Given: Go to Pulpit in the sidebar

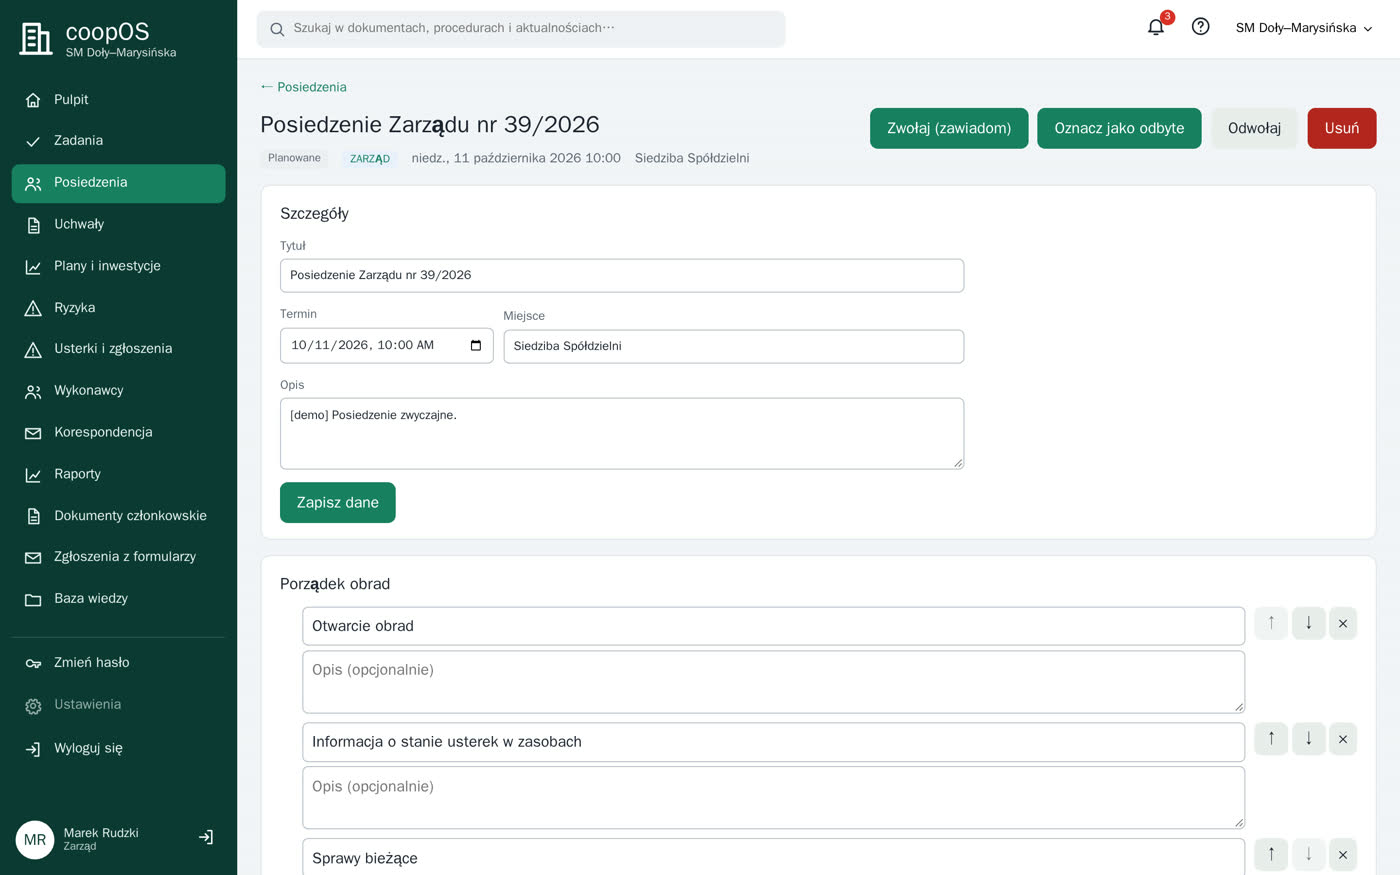Looking at the screenshot, I should coord(118,100).
